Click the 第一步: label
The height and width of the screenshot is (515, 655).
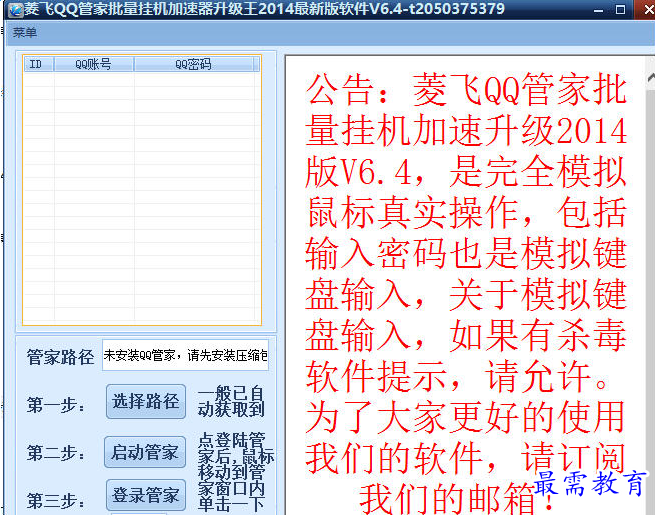(x=56, y=404)
